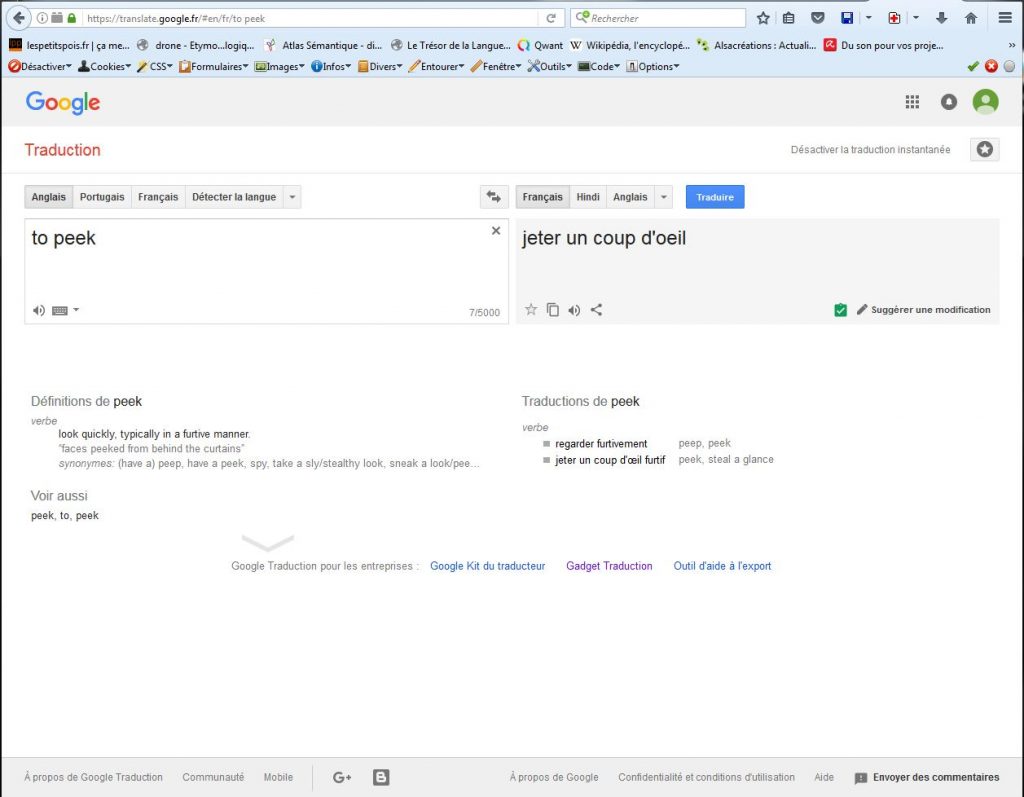This screenshot has width=1024, height=797.
Task: Open the CSS menu in developer toolbar
Action: [155, 66]
